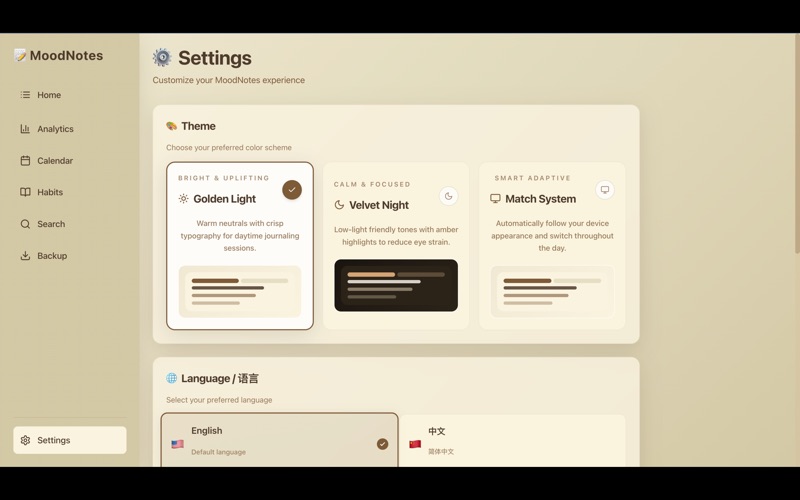Click the Settings page heading
800x500 pixels.
[215, 58]
